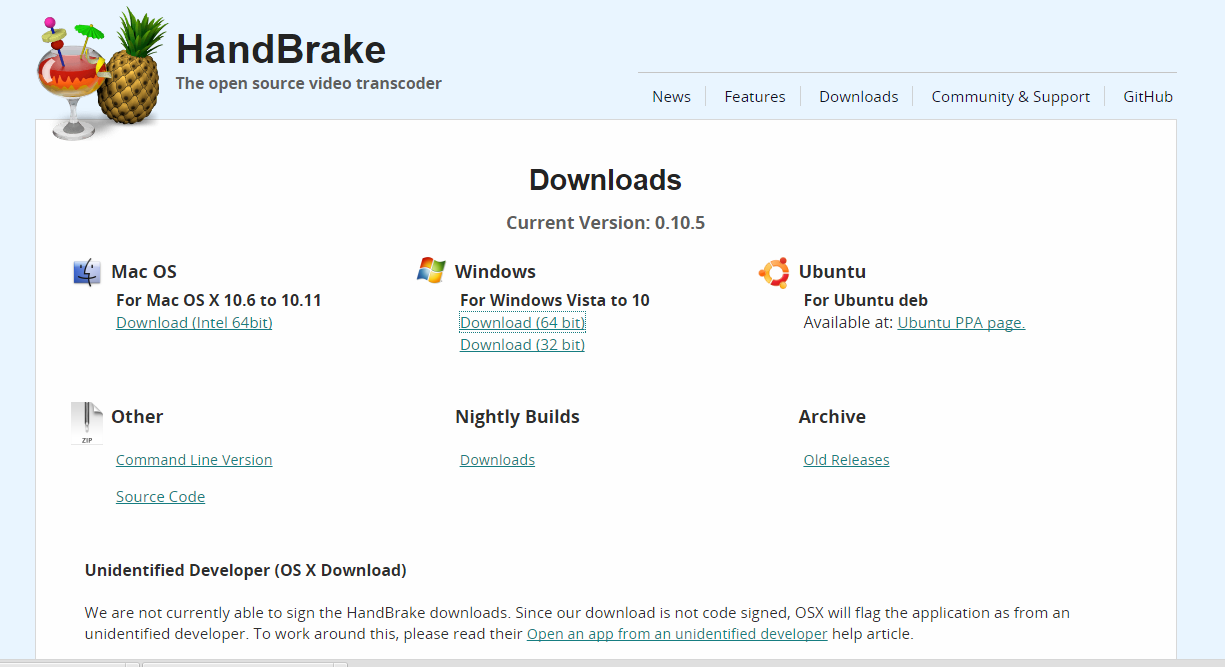Click 'For Windows Vista to 10' text

(x=555, y=300)
